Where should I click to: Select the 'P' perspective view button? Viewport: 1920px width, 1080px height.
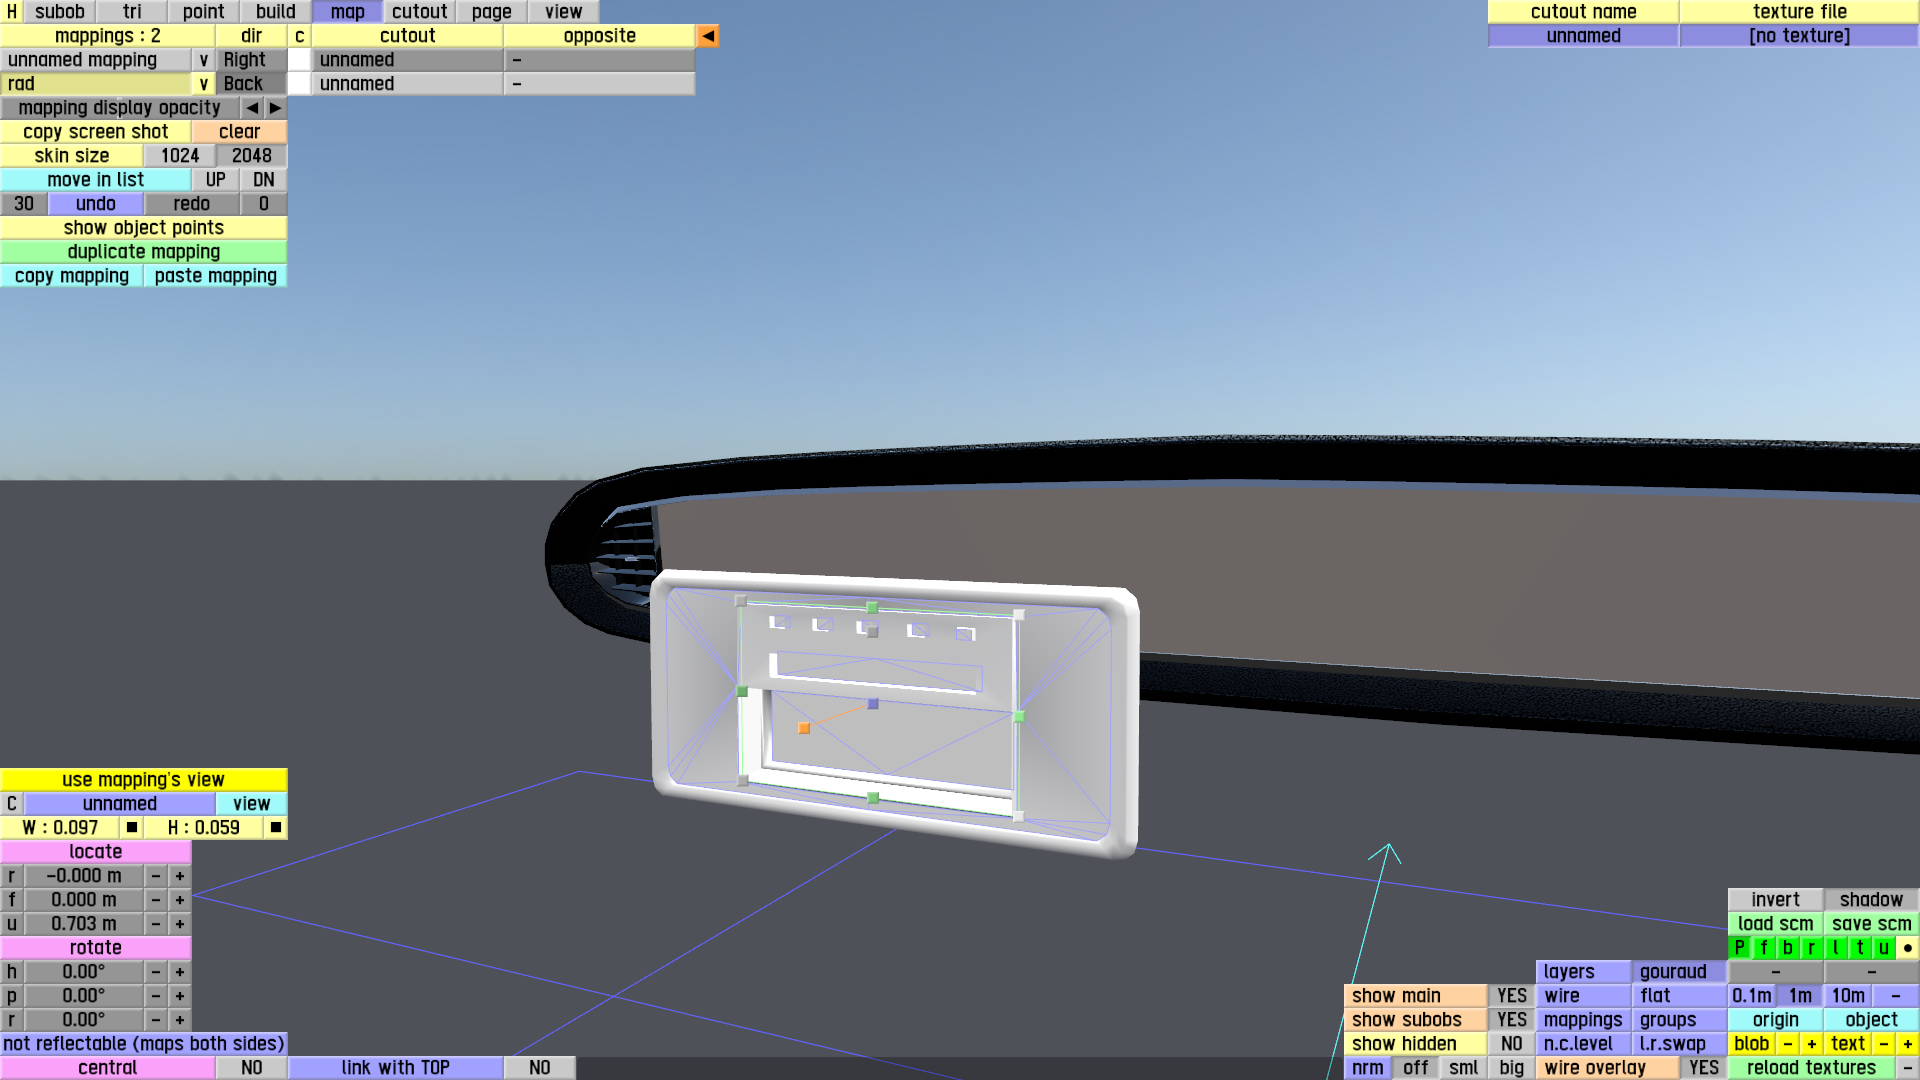point(1739,948)
